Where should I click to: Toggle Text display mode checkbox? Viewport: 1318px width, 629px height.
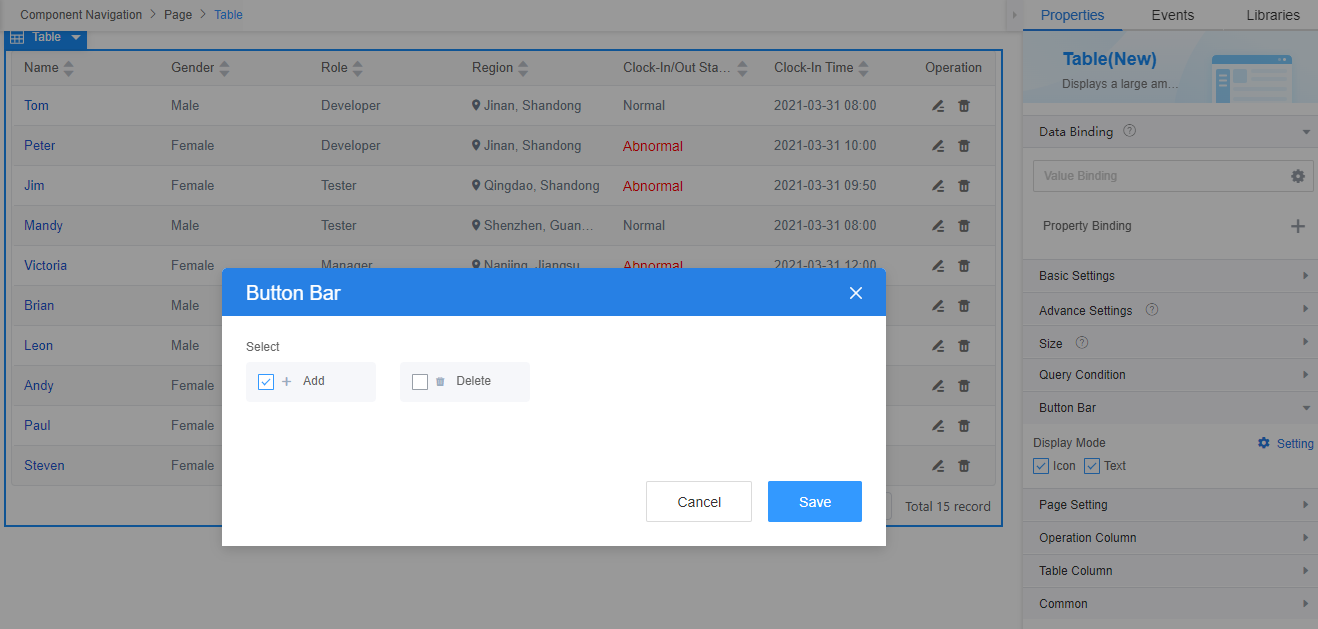tap(1092, 466)
